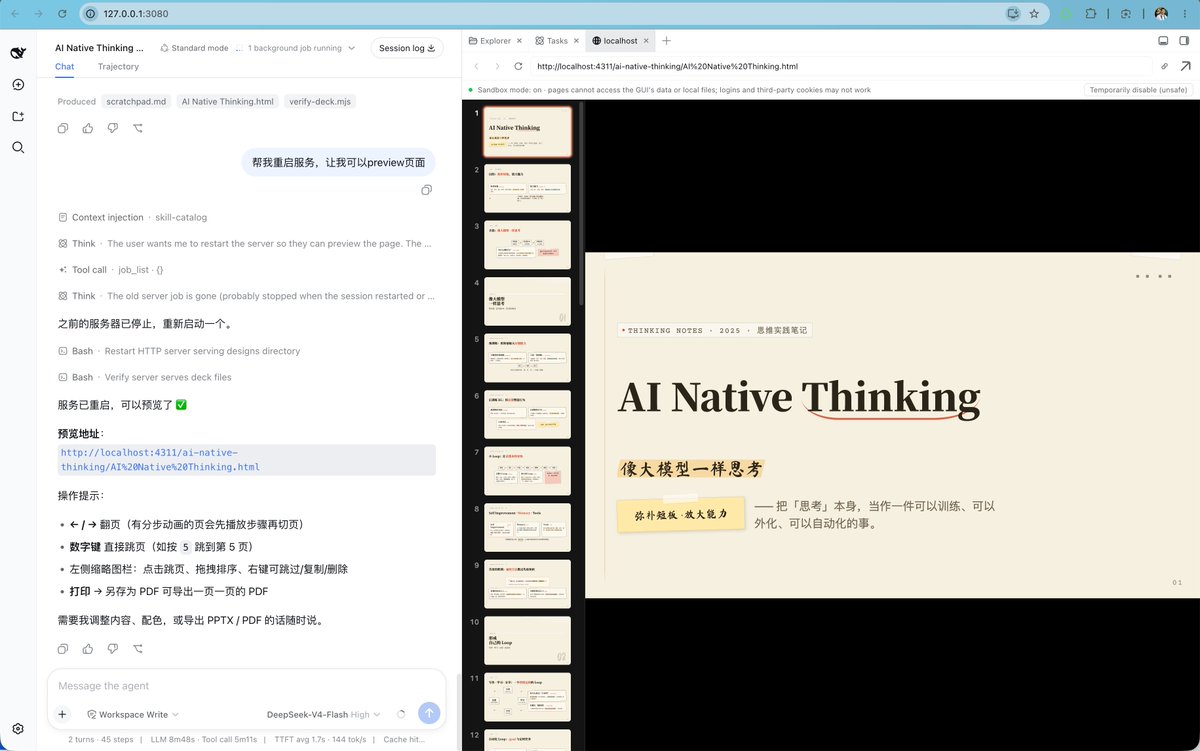Expand the Think step about restarting server
This screenshot has width=1200, height=751.
tap(246, 243)
